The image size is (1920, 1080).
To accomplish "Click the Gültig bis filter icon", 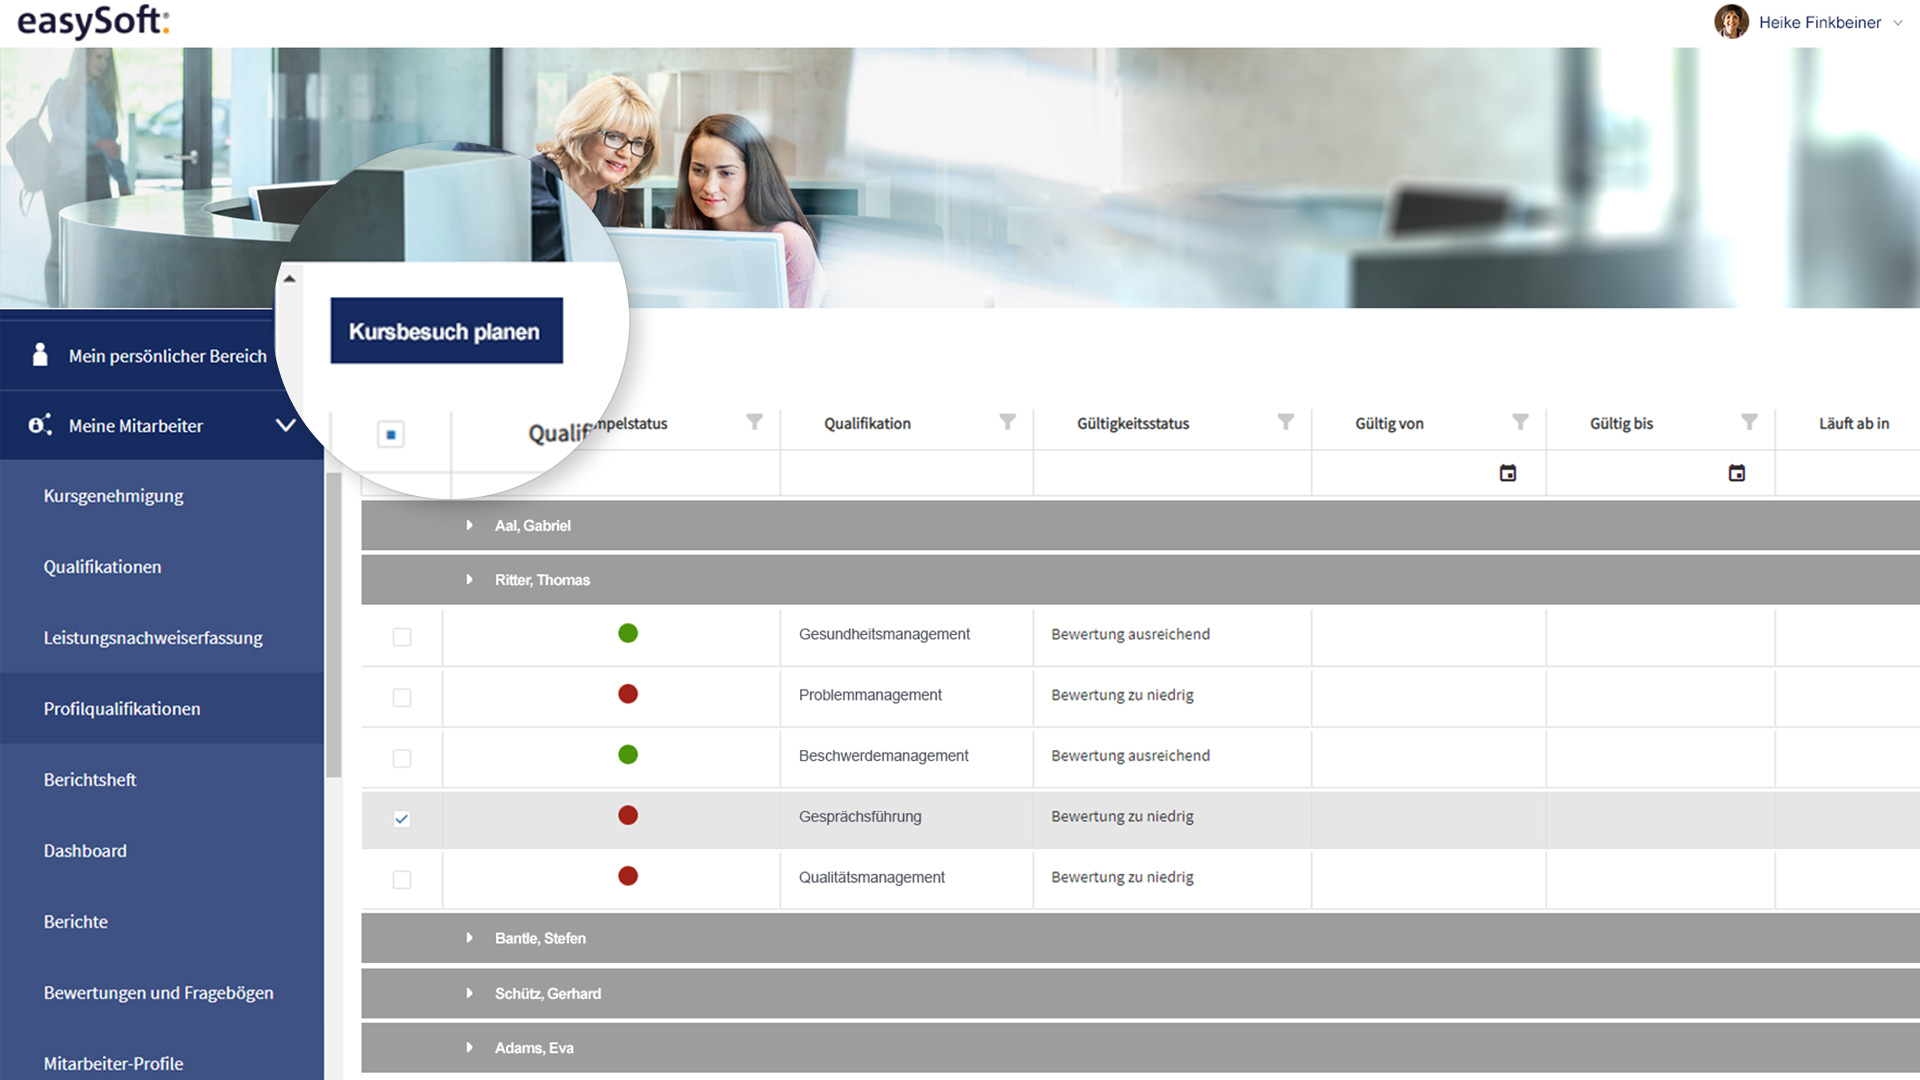I will click(1748, 422).
